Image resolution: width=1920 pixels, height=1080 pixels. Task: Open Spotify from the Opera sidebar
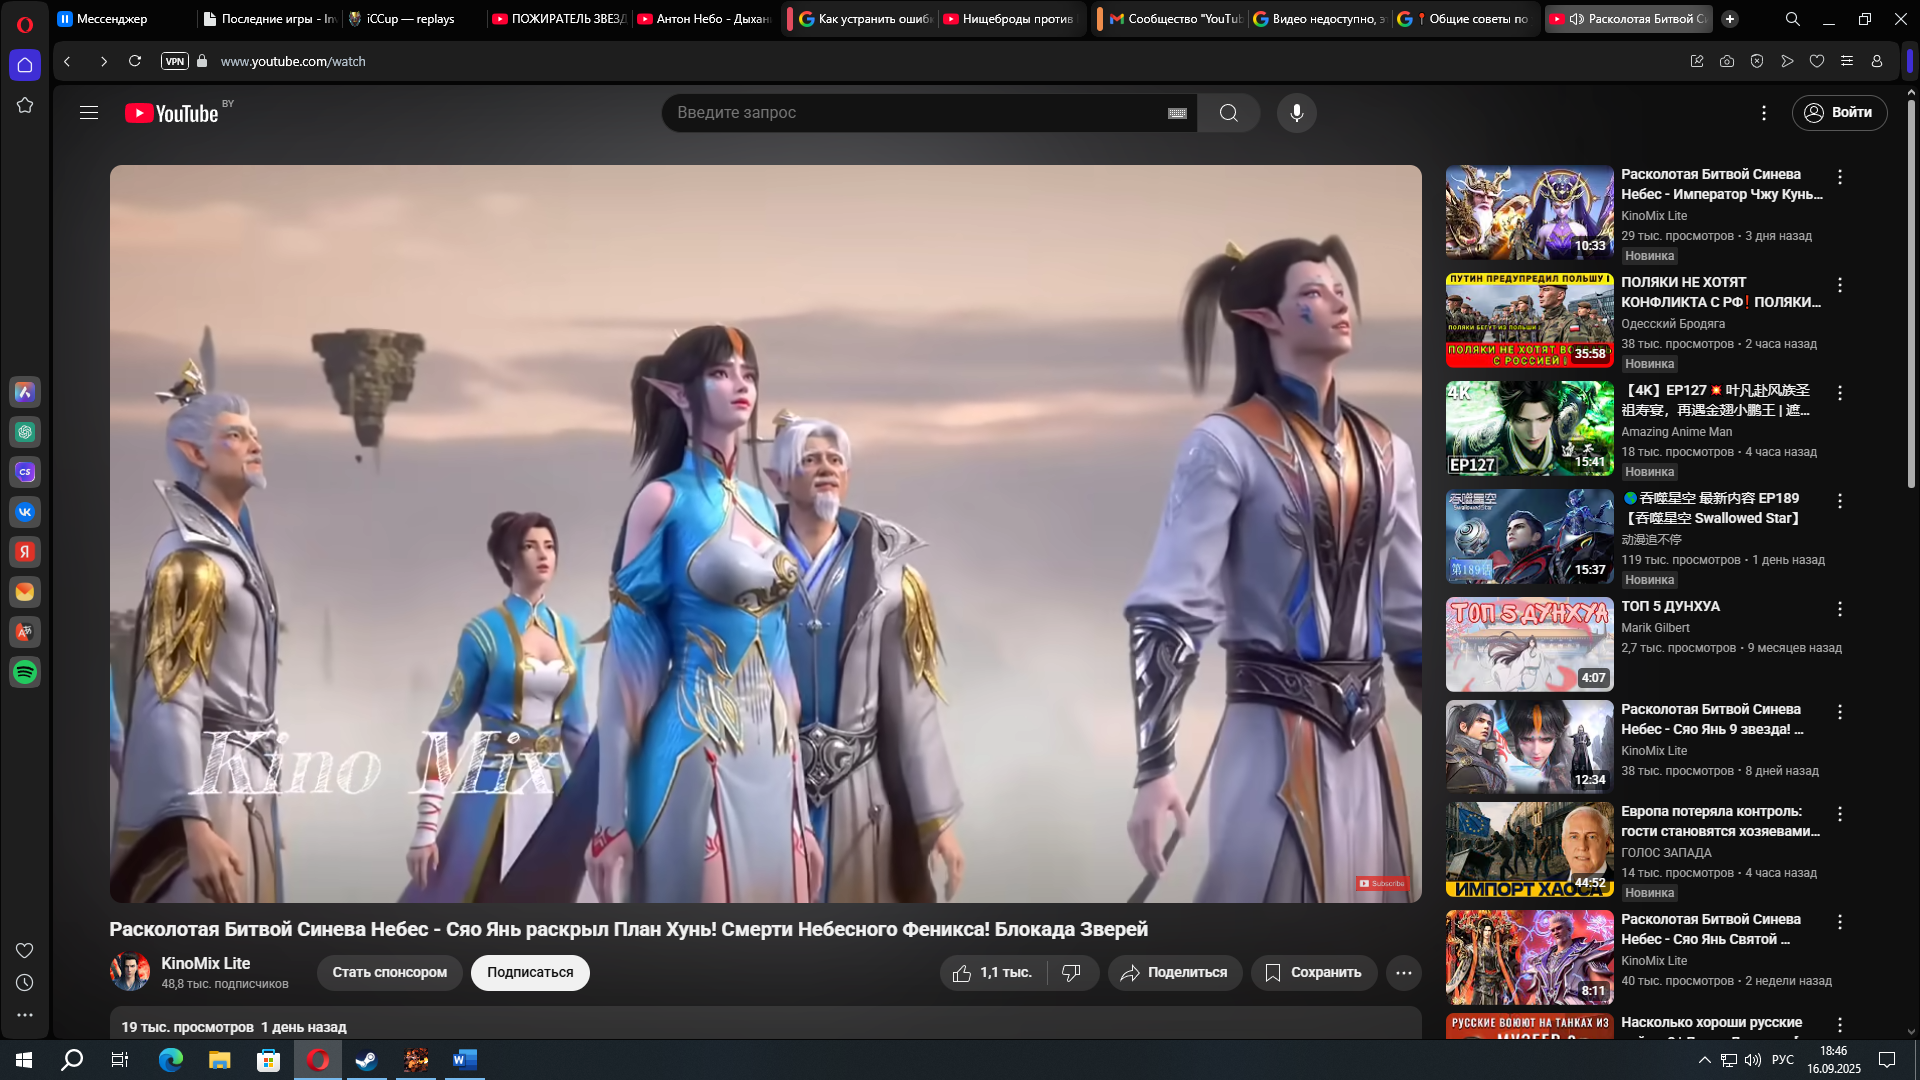(x=25, y=672)
